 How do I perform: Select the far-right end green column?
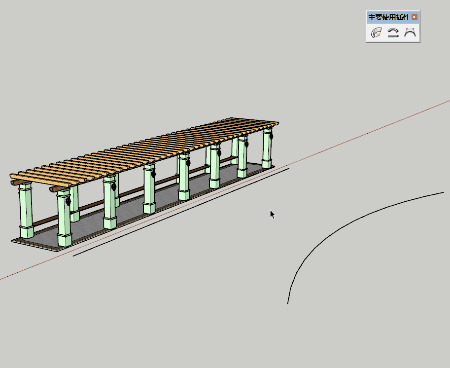pos(267,148)
